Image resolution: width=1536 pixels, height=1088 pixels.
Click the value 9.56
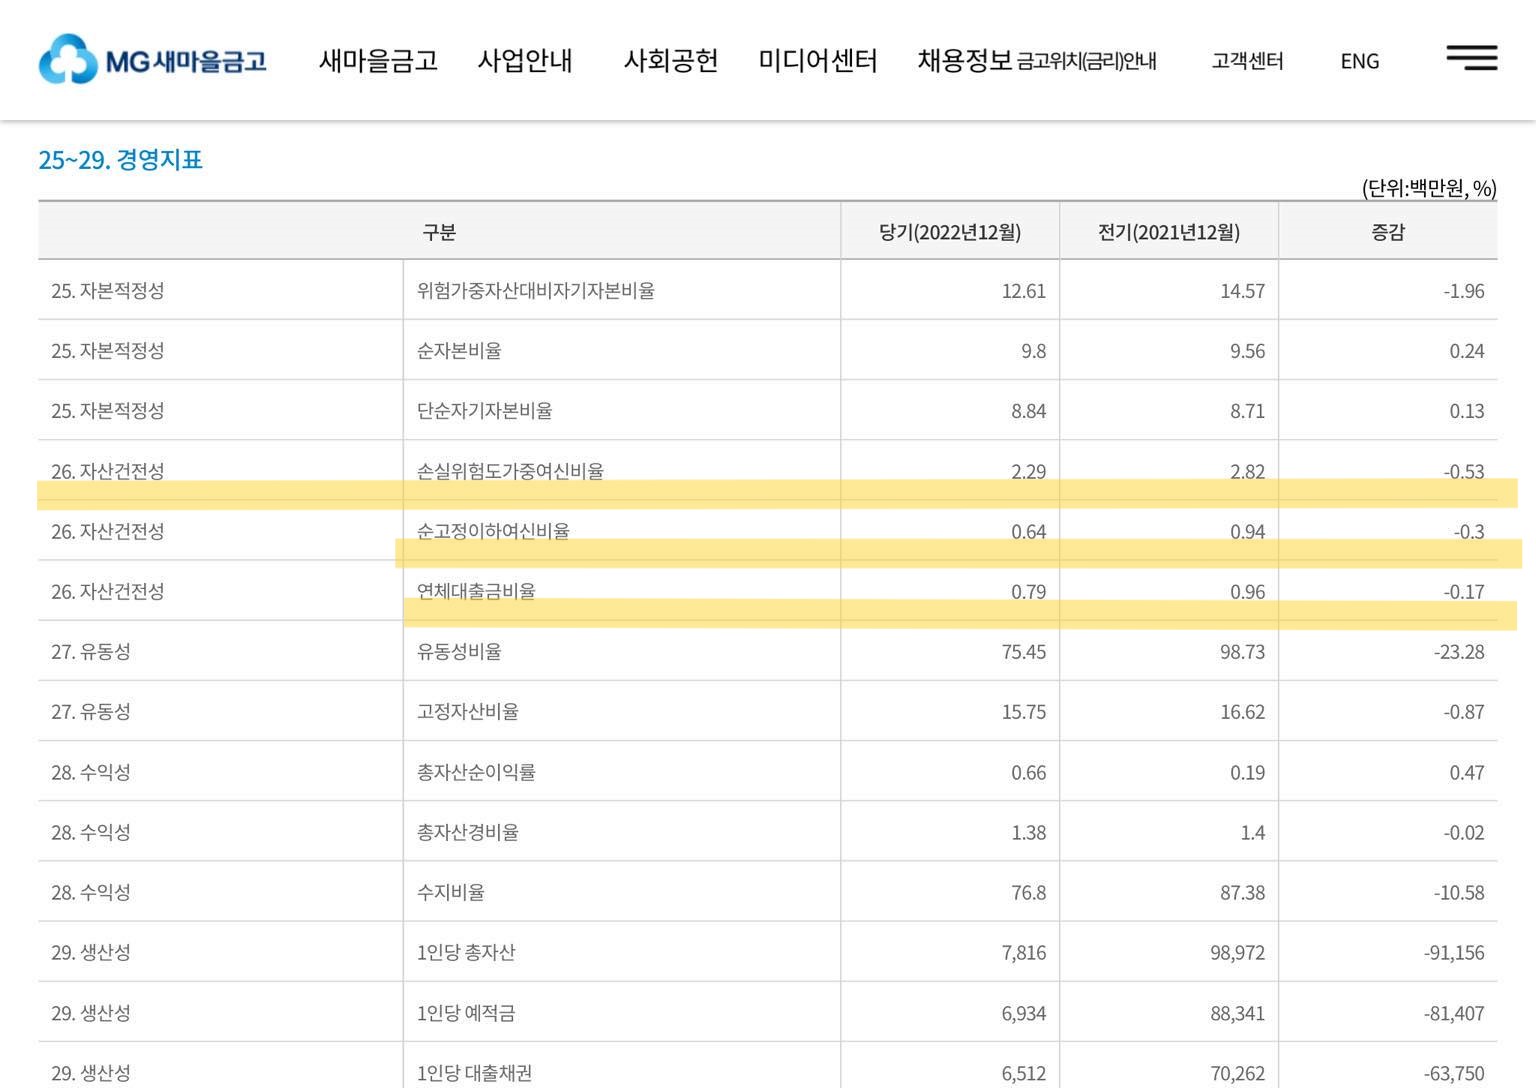pos(1247,351)
